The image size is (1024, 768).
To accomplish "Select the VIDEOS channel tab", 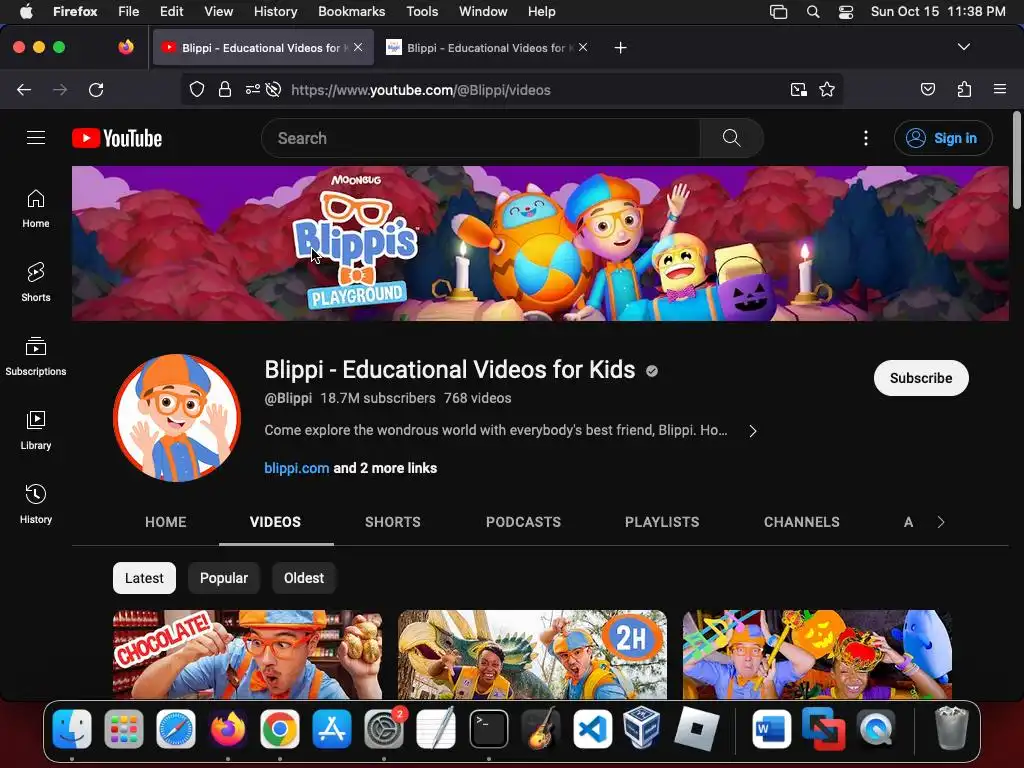I will (x=276, y=522).
